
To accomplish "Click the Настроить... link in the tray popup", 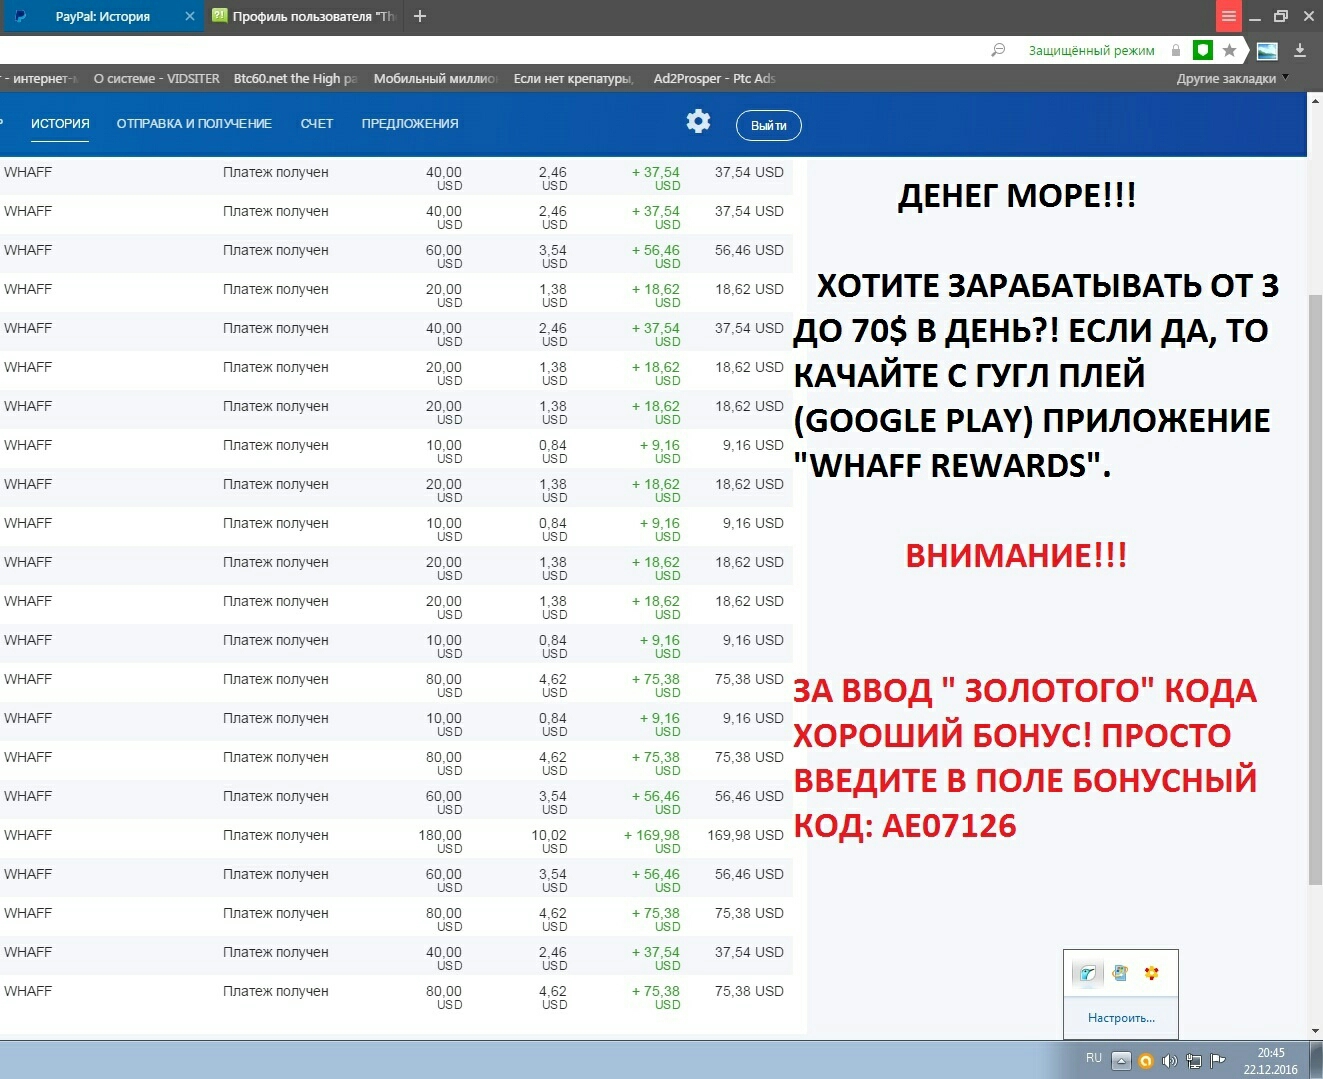I will (x=1121, y=1018).
